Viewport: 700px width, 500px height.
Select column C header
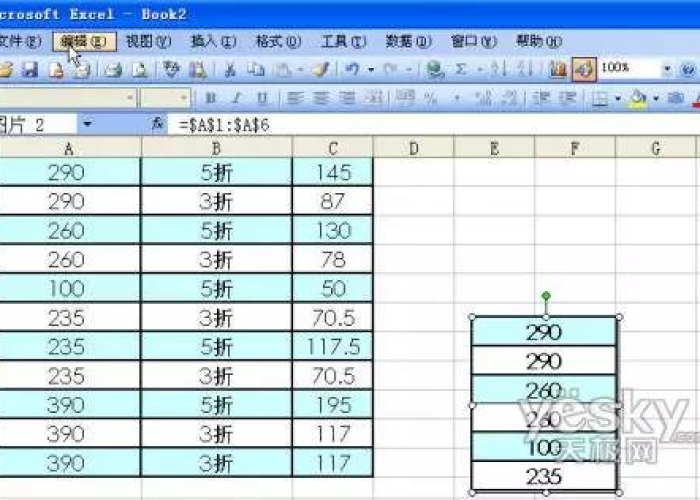(333, 148)
